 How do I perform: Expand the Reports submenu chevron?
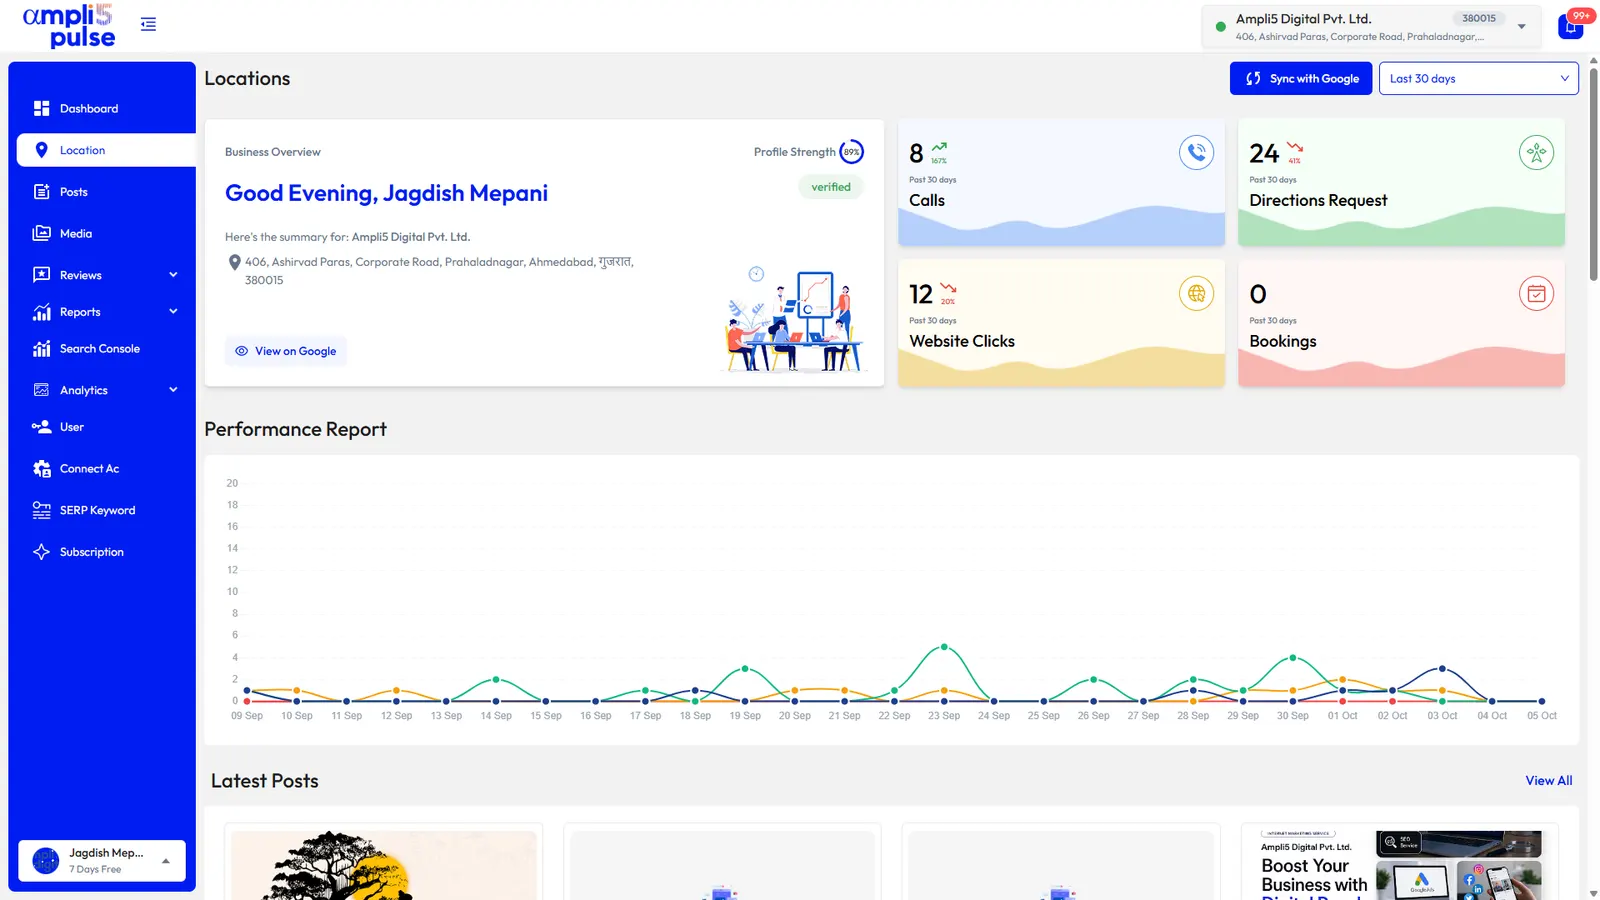pos(173,312)
